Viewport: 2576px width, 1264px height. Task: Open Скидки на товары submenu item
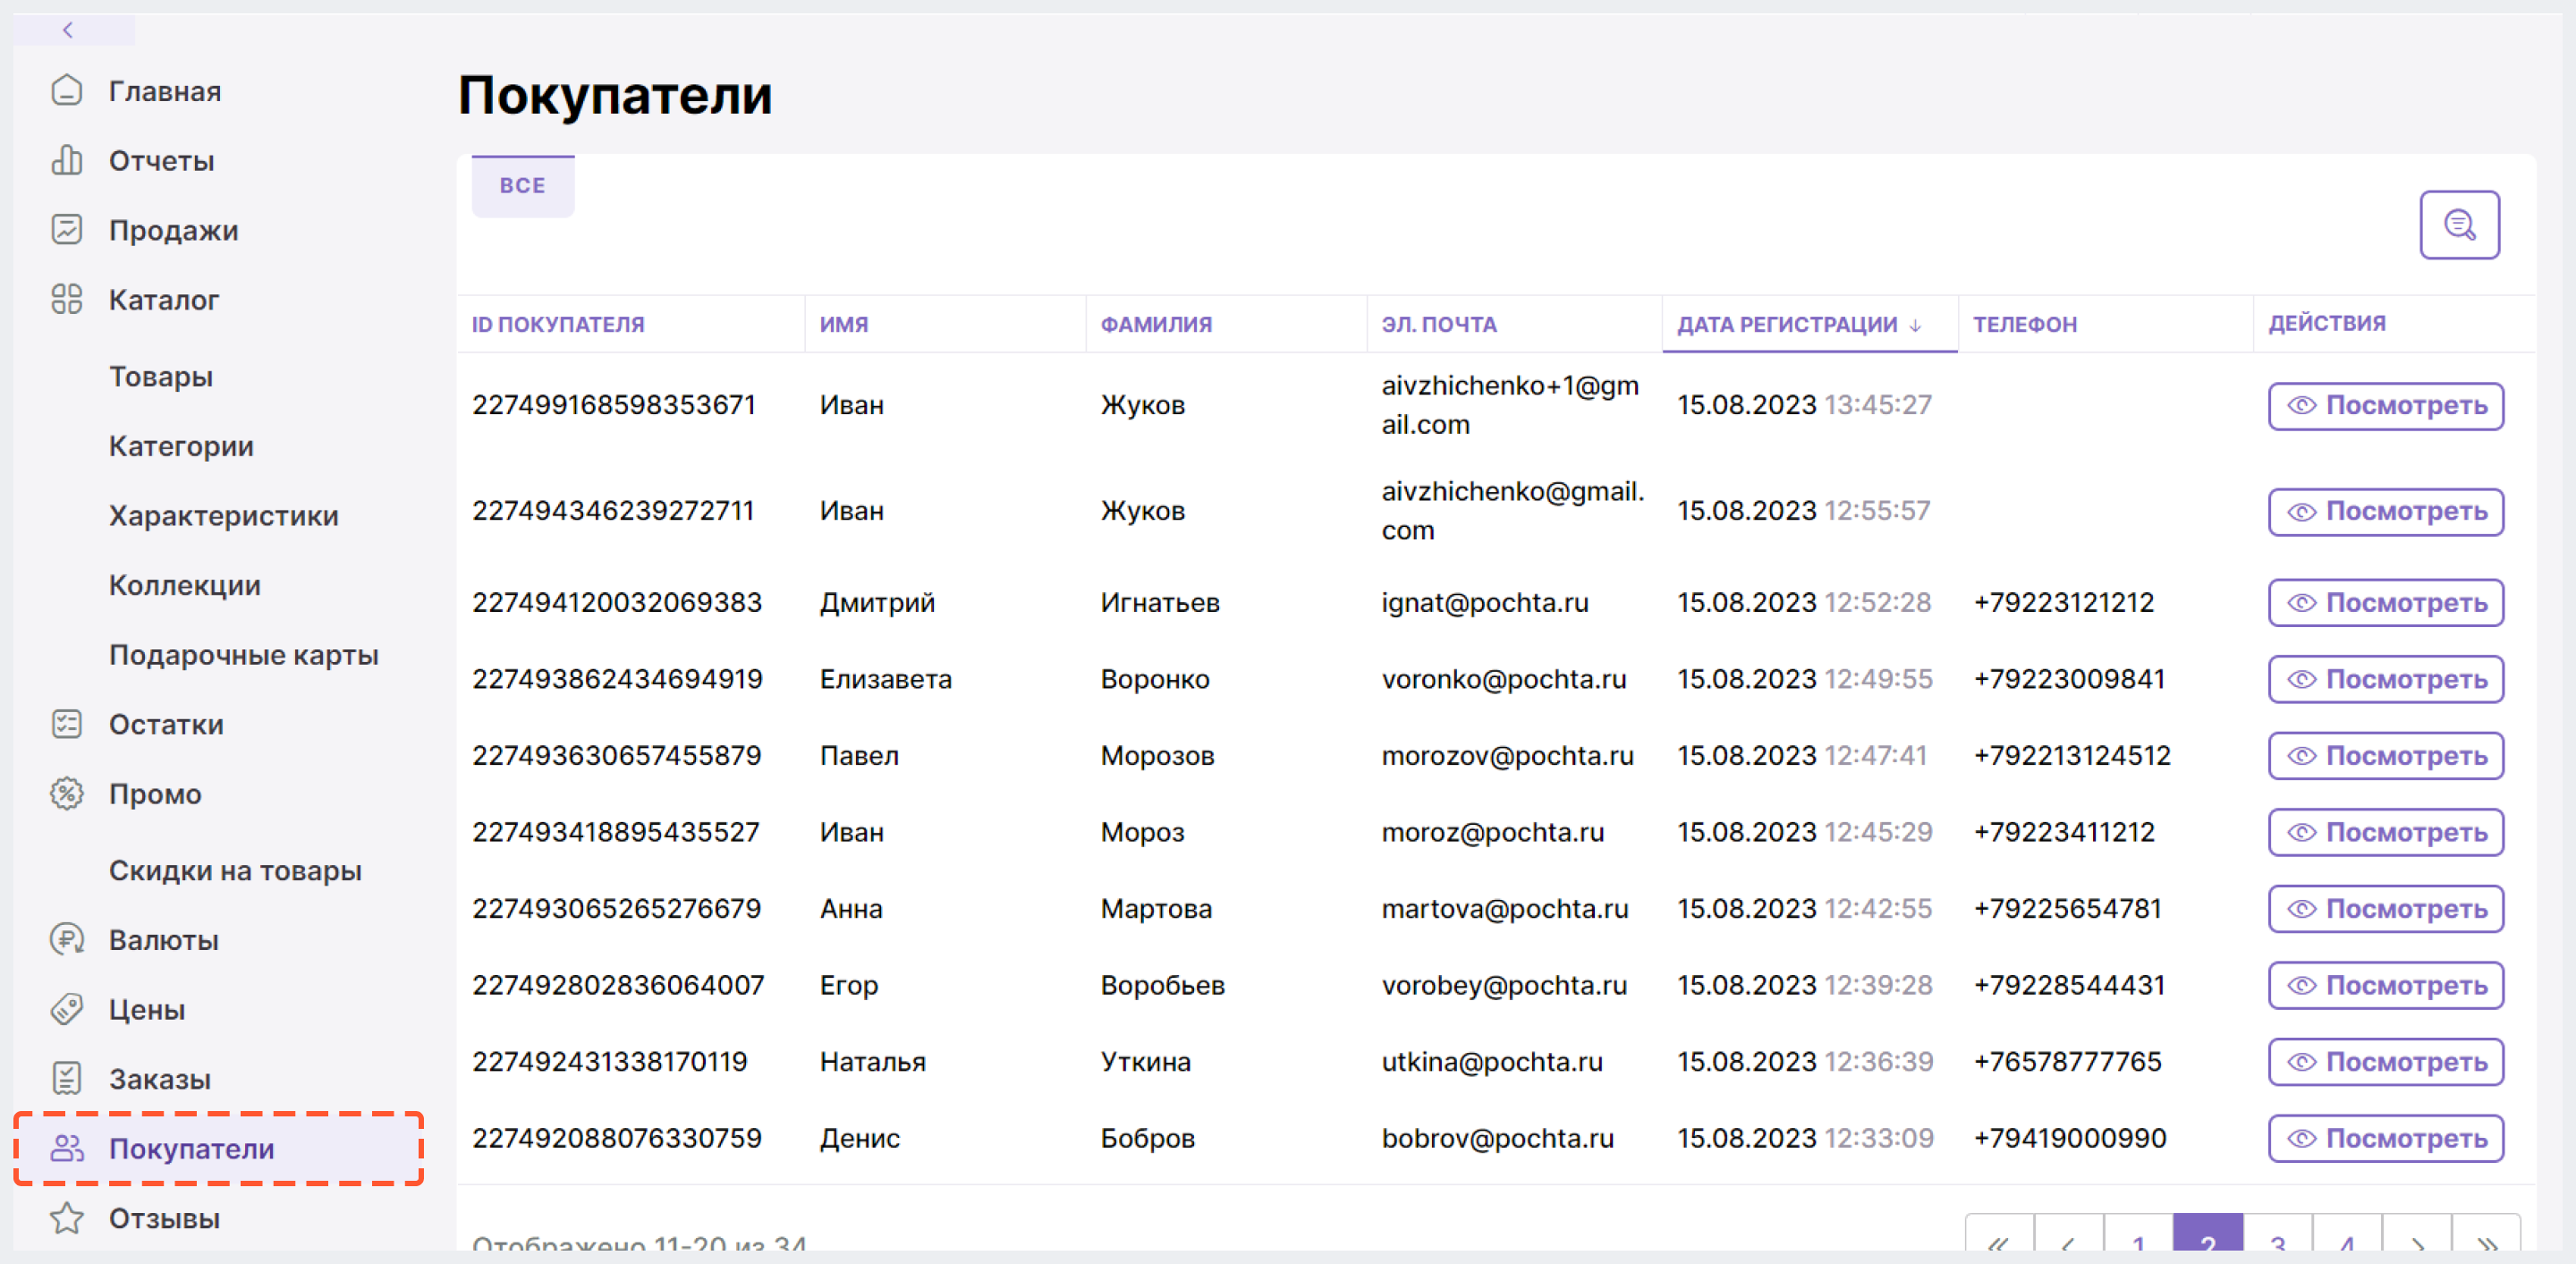[x=235, y=871]
